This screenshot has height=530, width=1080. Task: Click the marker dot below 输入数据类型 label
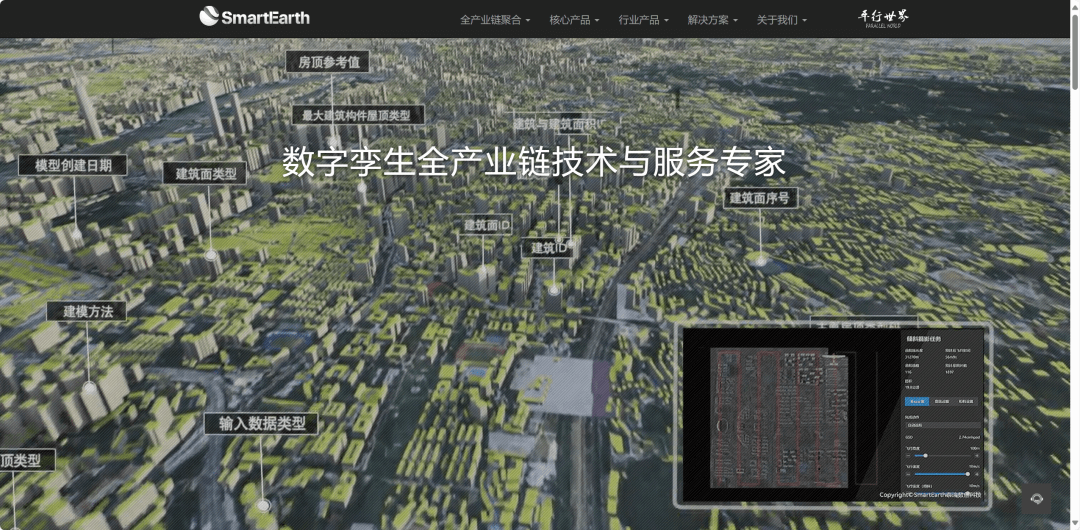click(x=262, y=506)
